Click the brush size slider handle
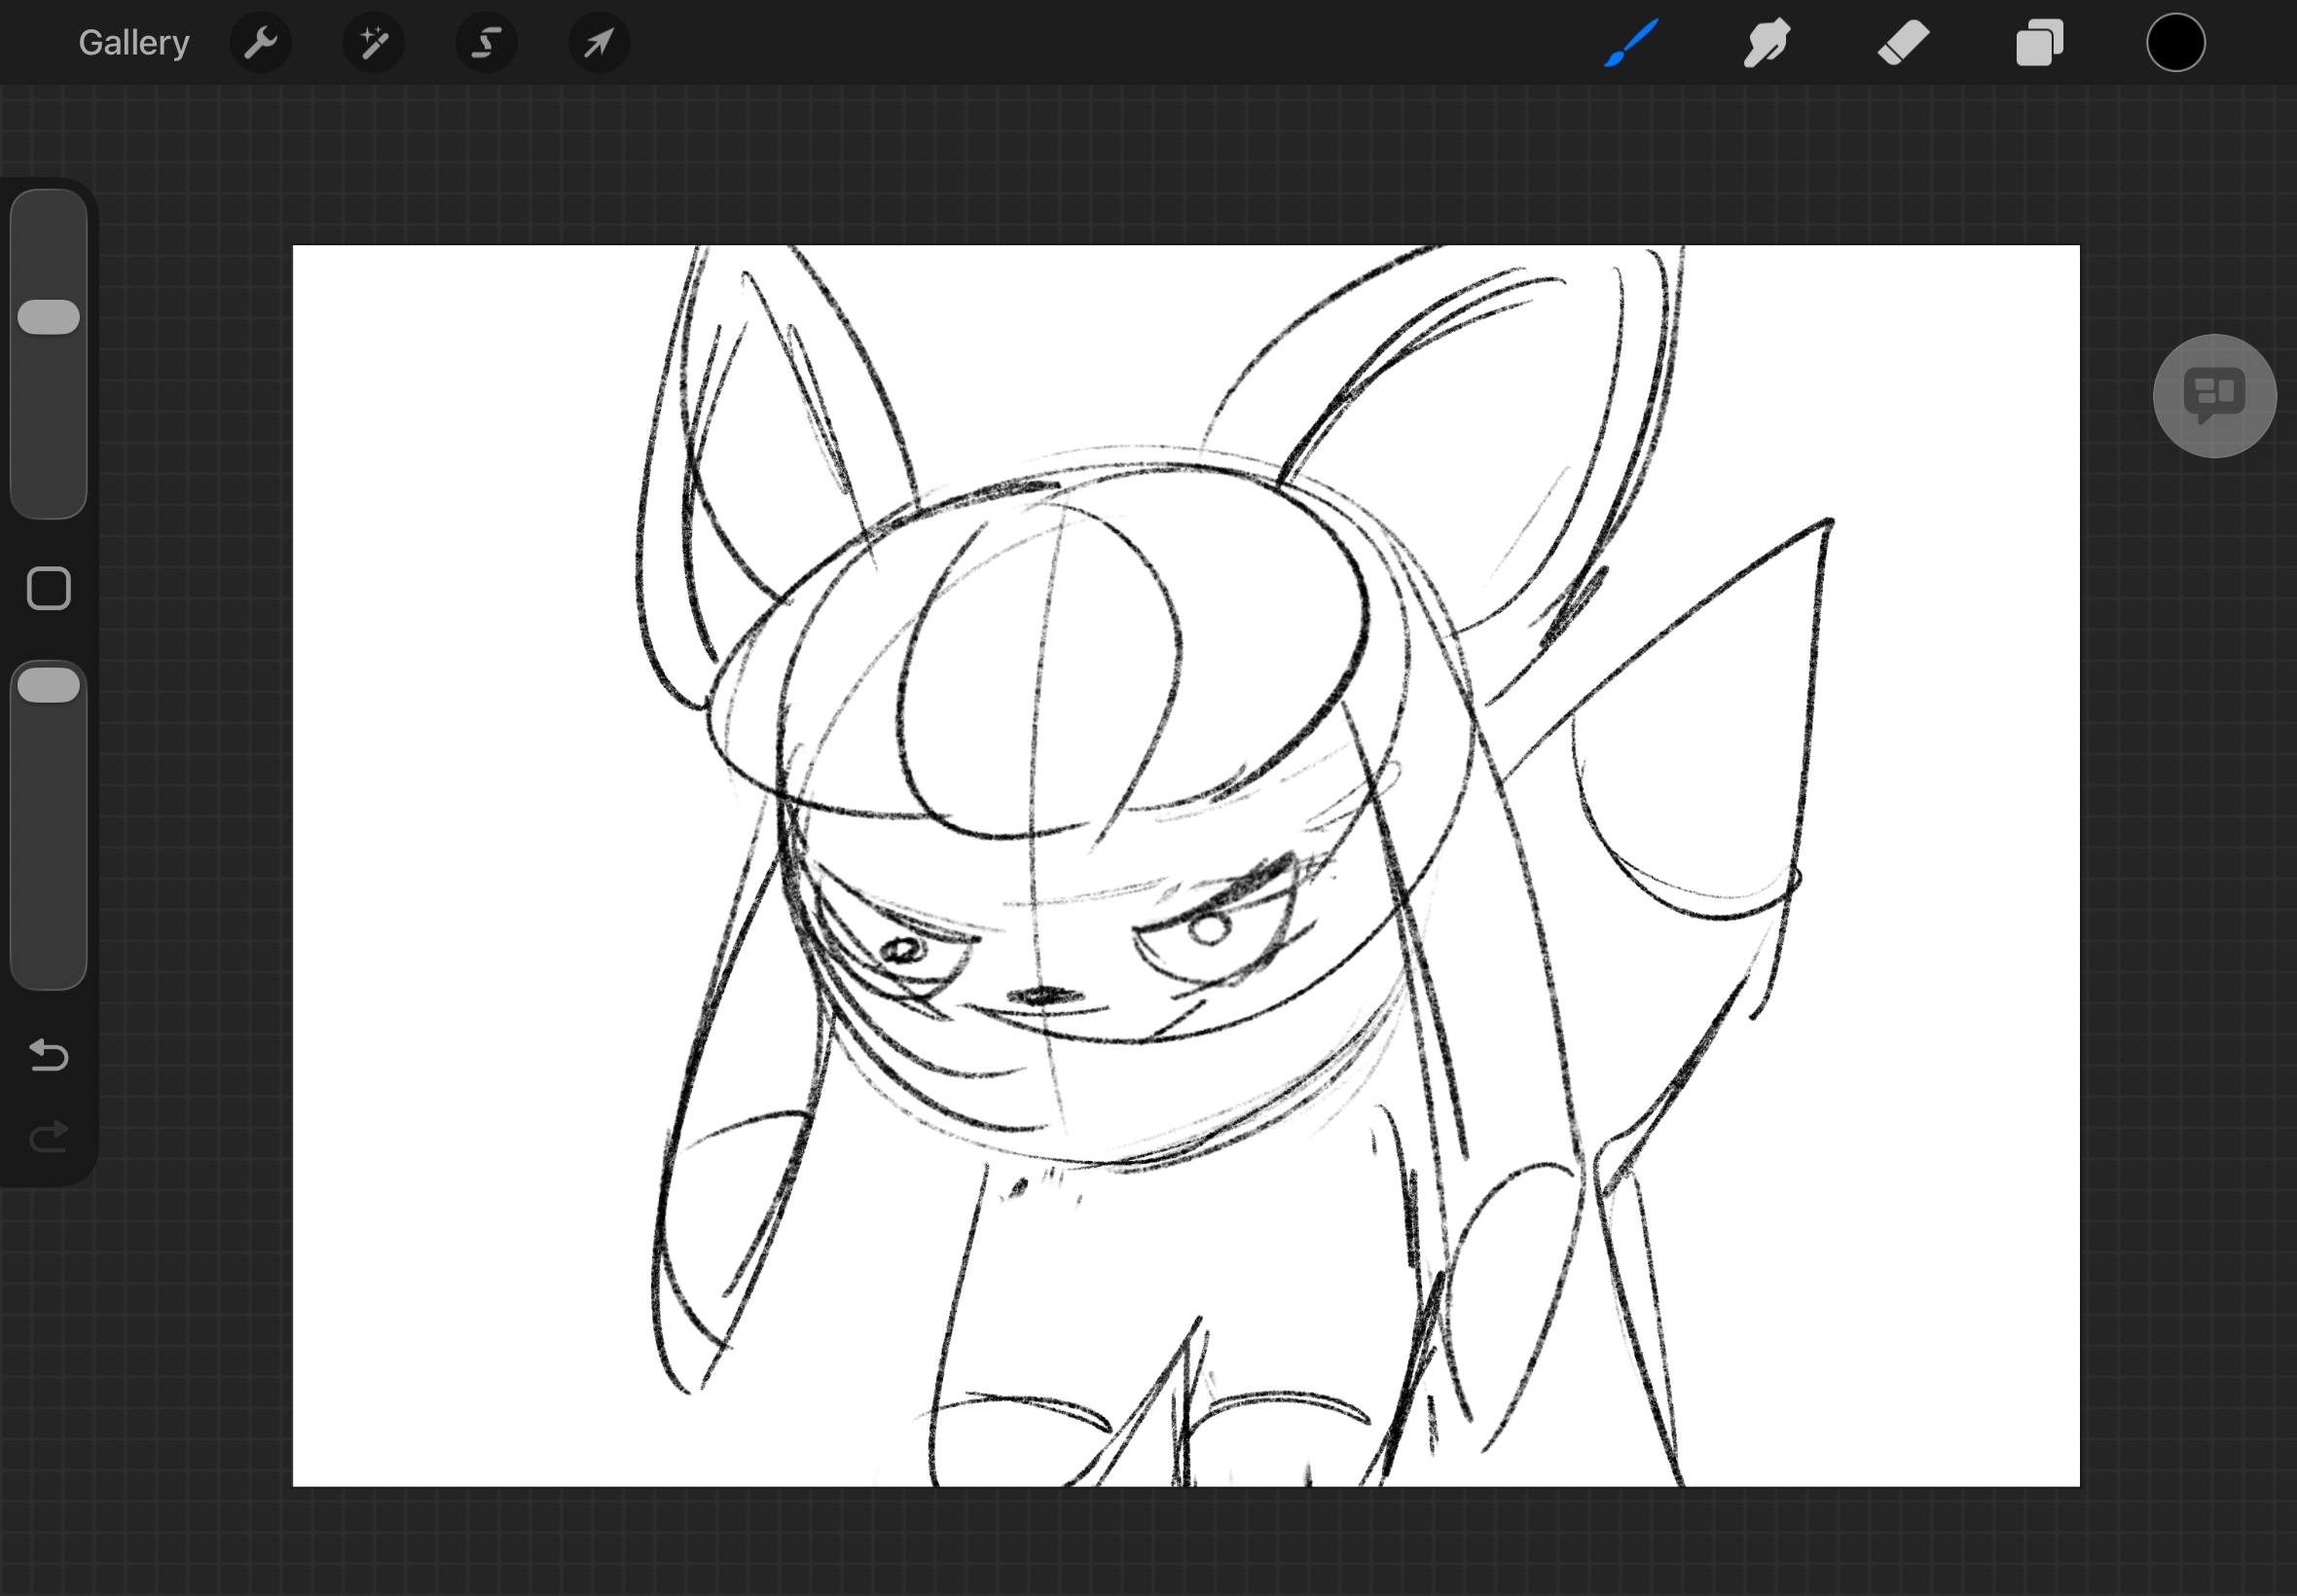The image size is (2297, 1596). pyautogui.click(x=49, y=317)
